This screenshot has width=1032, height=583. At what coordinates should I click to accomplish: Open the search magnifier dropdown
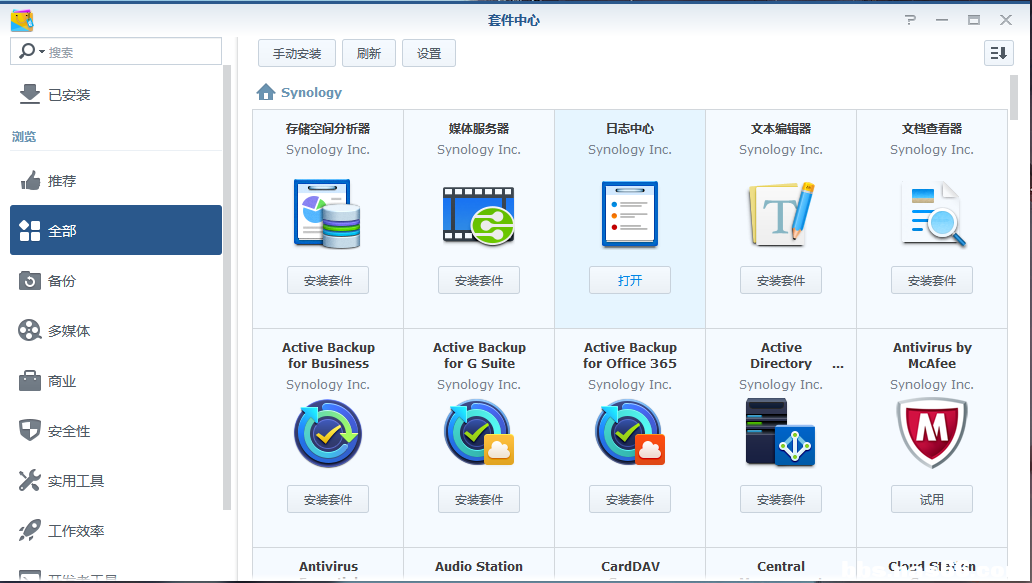[31, 51]
